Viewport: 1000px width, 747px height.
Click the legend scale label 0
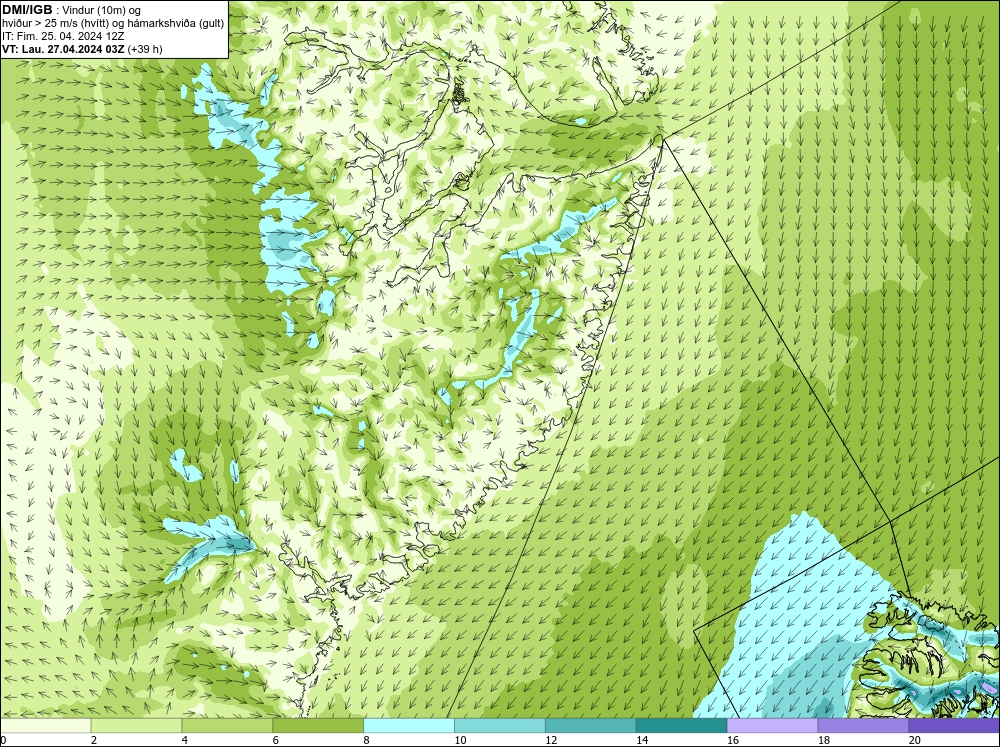tap(4, 740)
